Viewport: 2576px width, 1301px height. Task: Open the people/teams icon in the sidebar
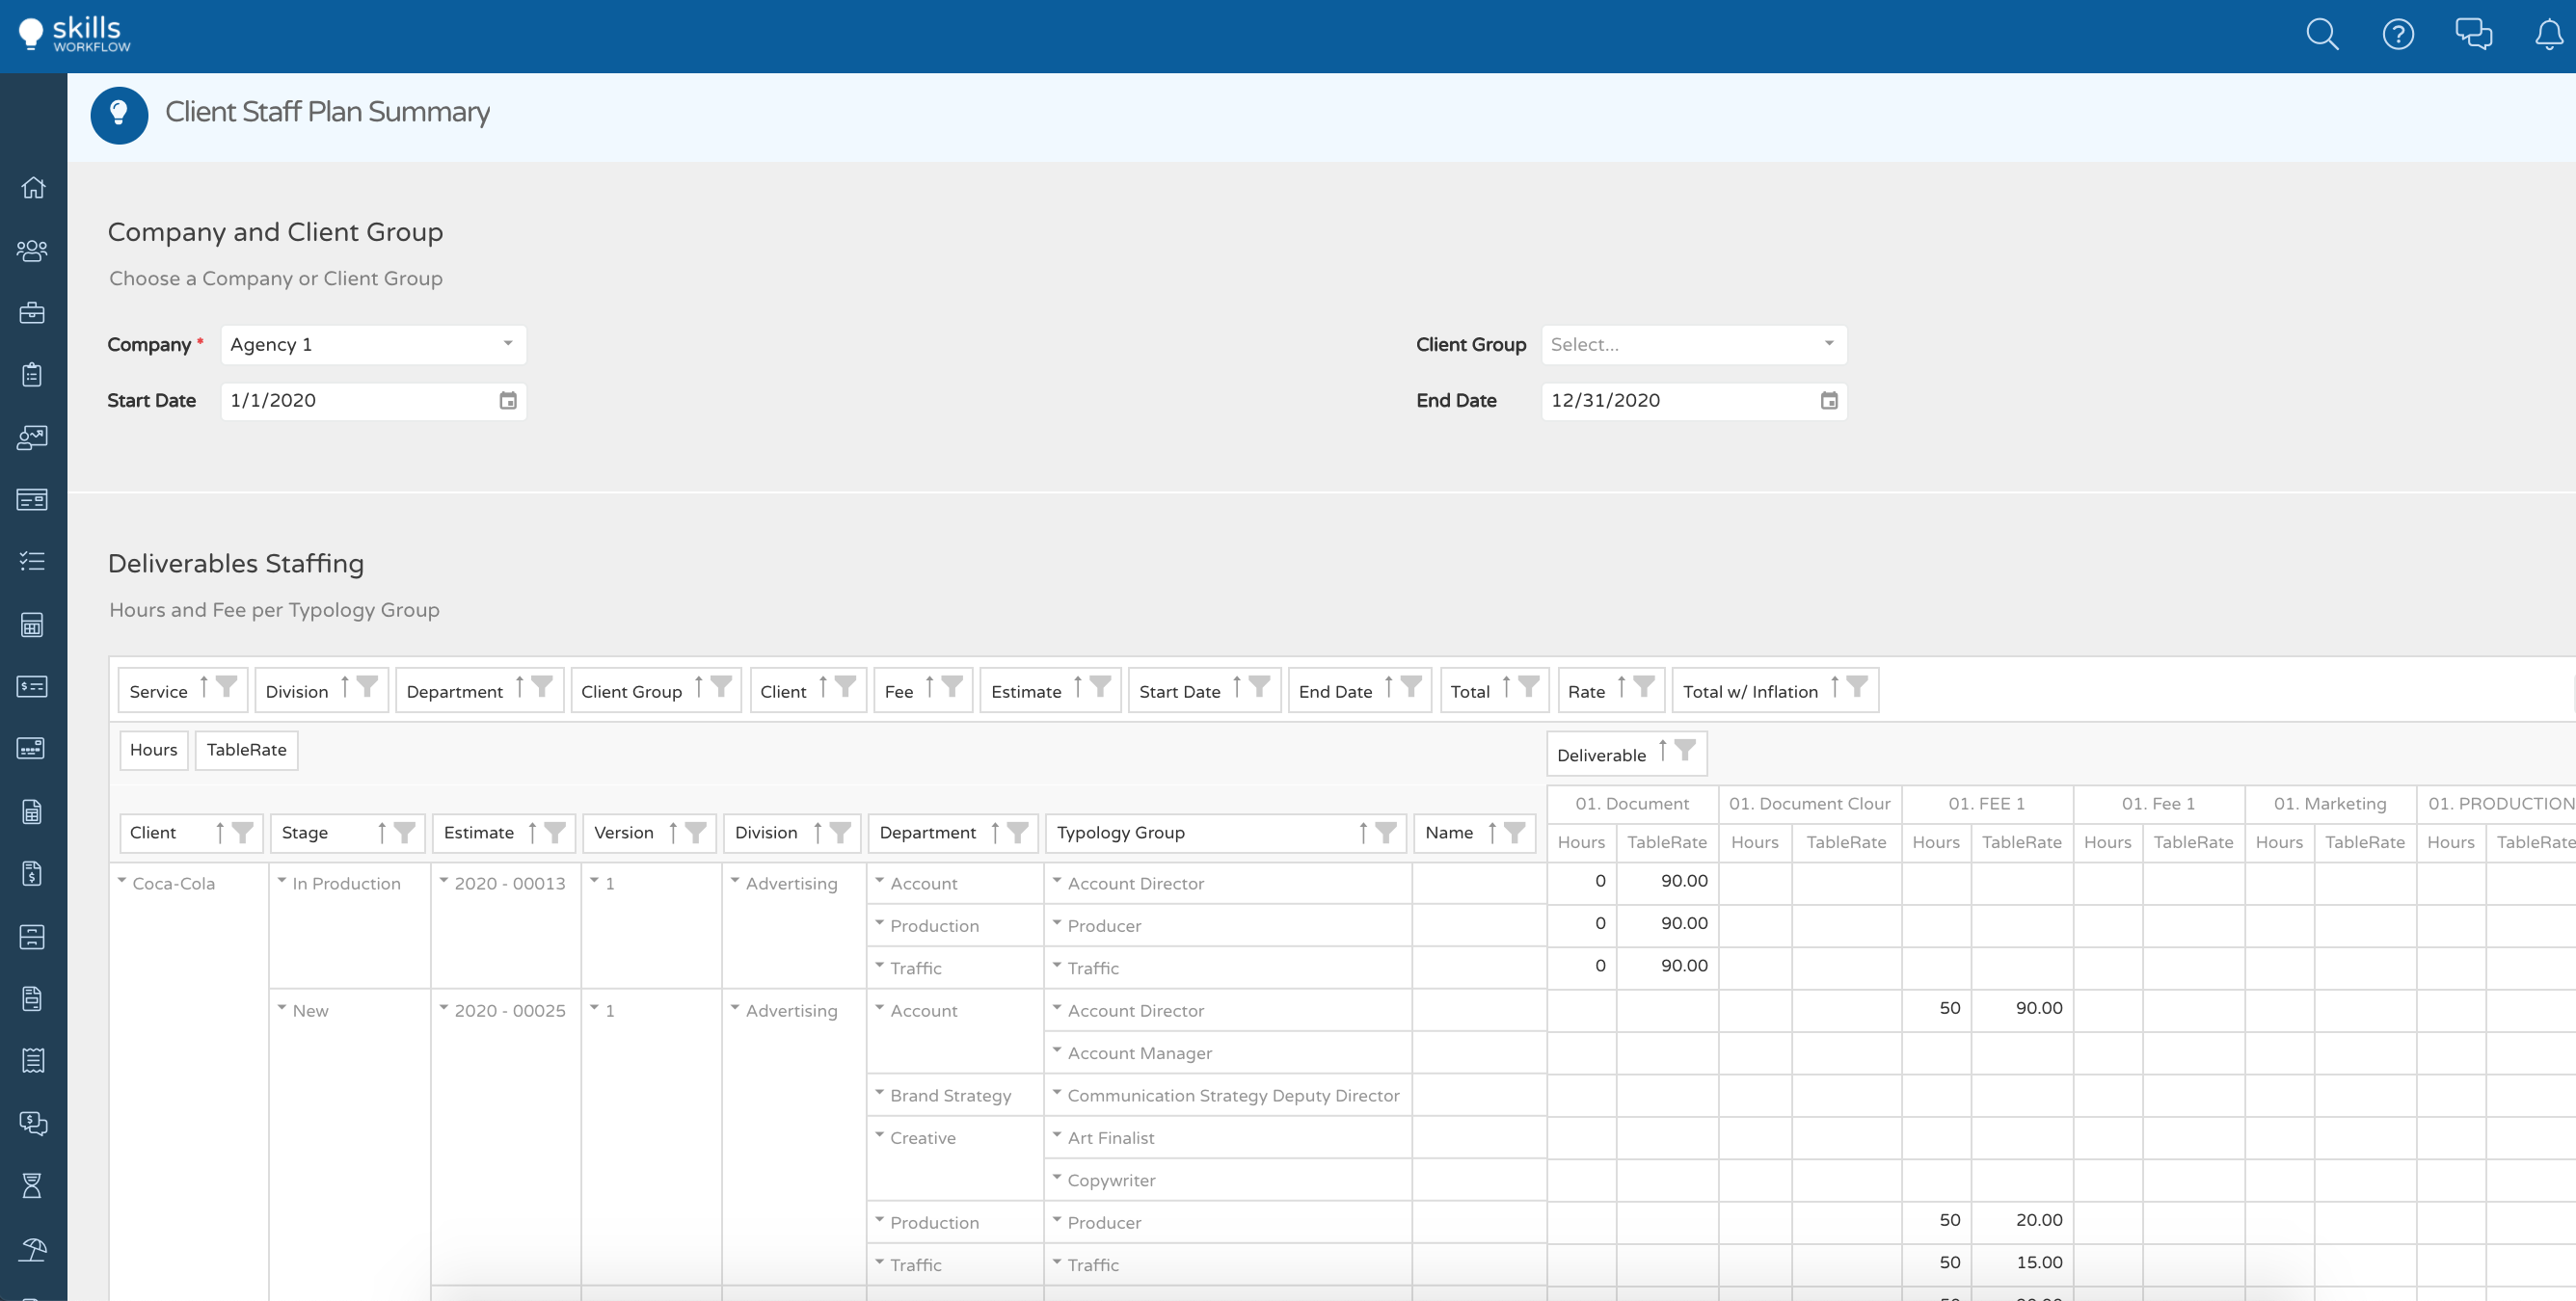(x=33, y=250)
